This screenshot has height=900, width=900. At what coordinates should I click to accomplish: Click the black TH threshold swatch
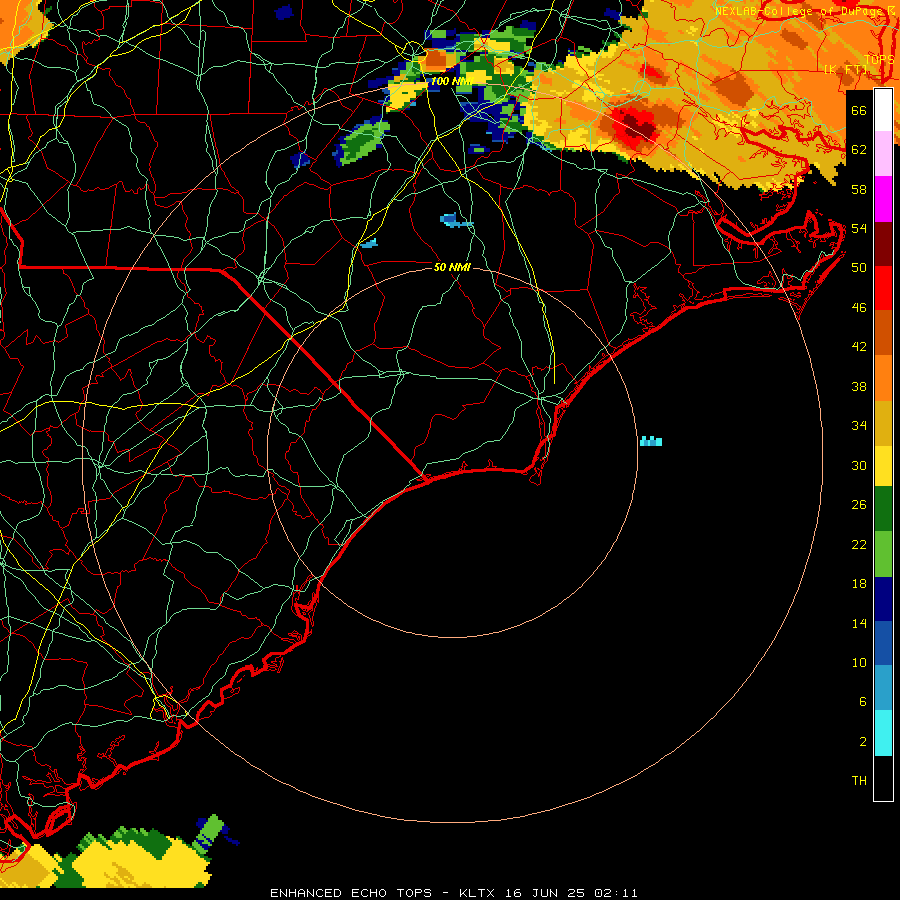click(x=883, y=778)
